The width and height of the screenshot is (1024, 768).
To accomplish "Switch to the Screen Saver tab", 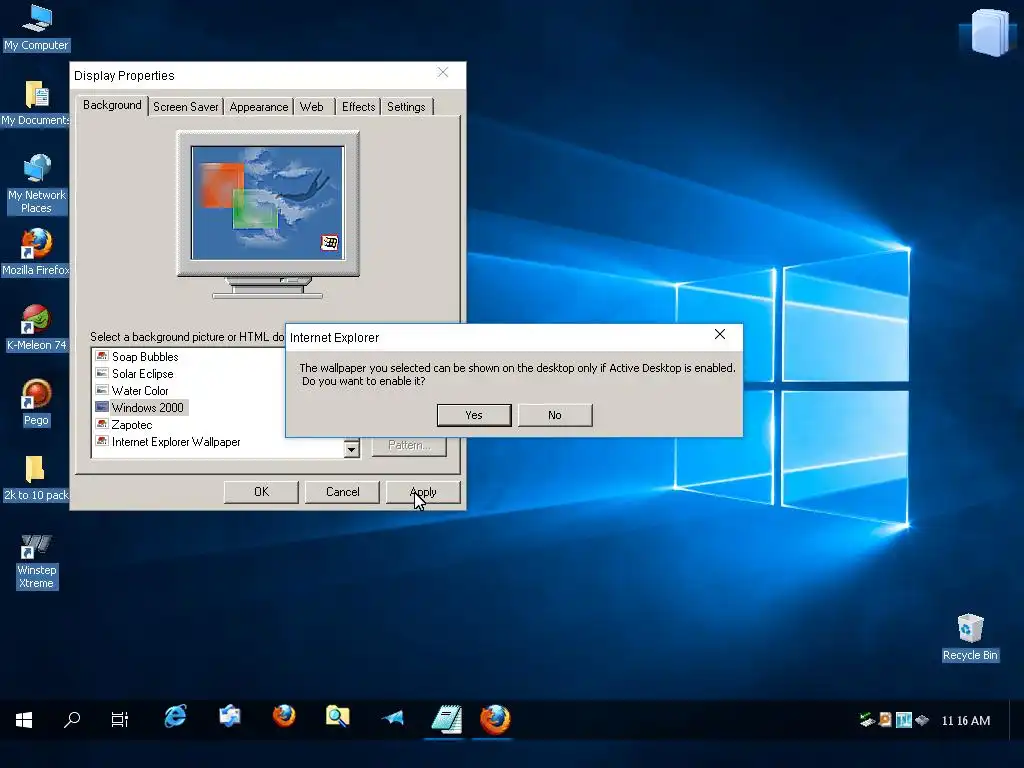I will (x=185, y=106).
